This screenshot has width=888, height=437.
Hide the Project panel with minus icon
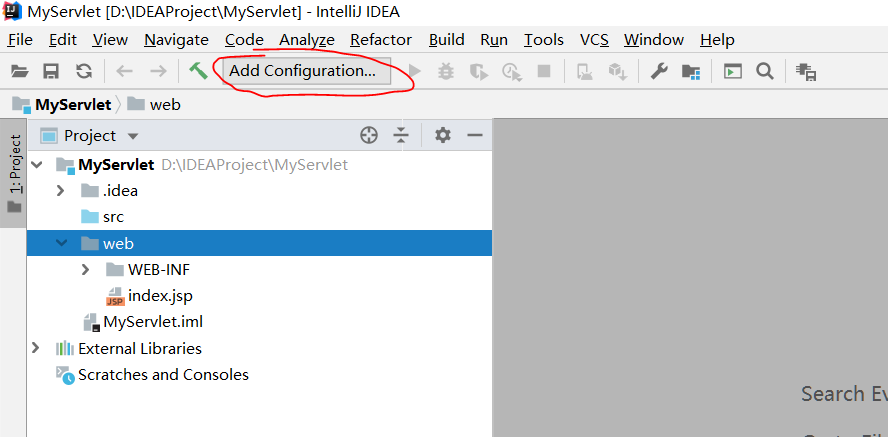pos(475,135)
